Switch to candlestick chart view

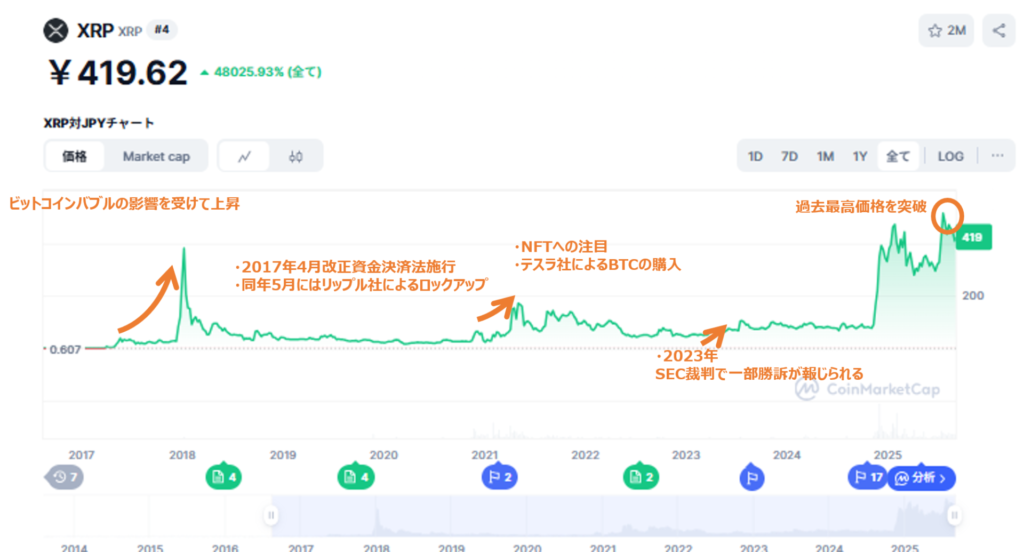coord(295,156)
